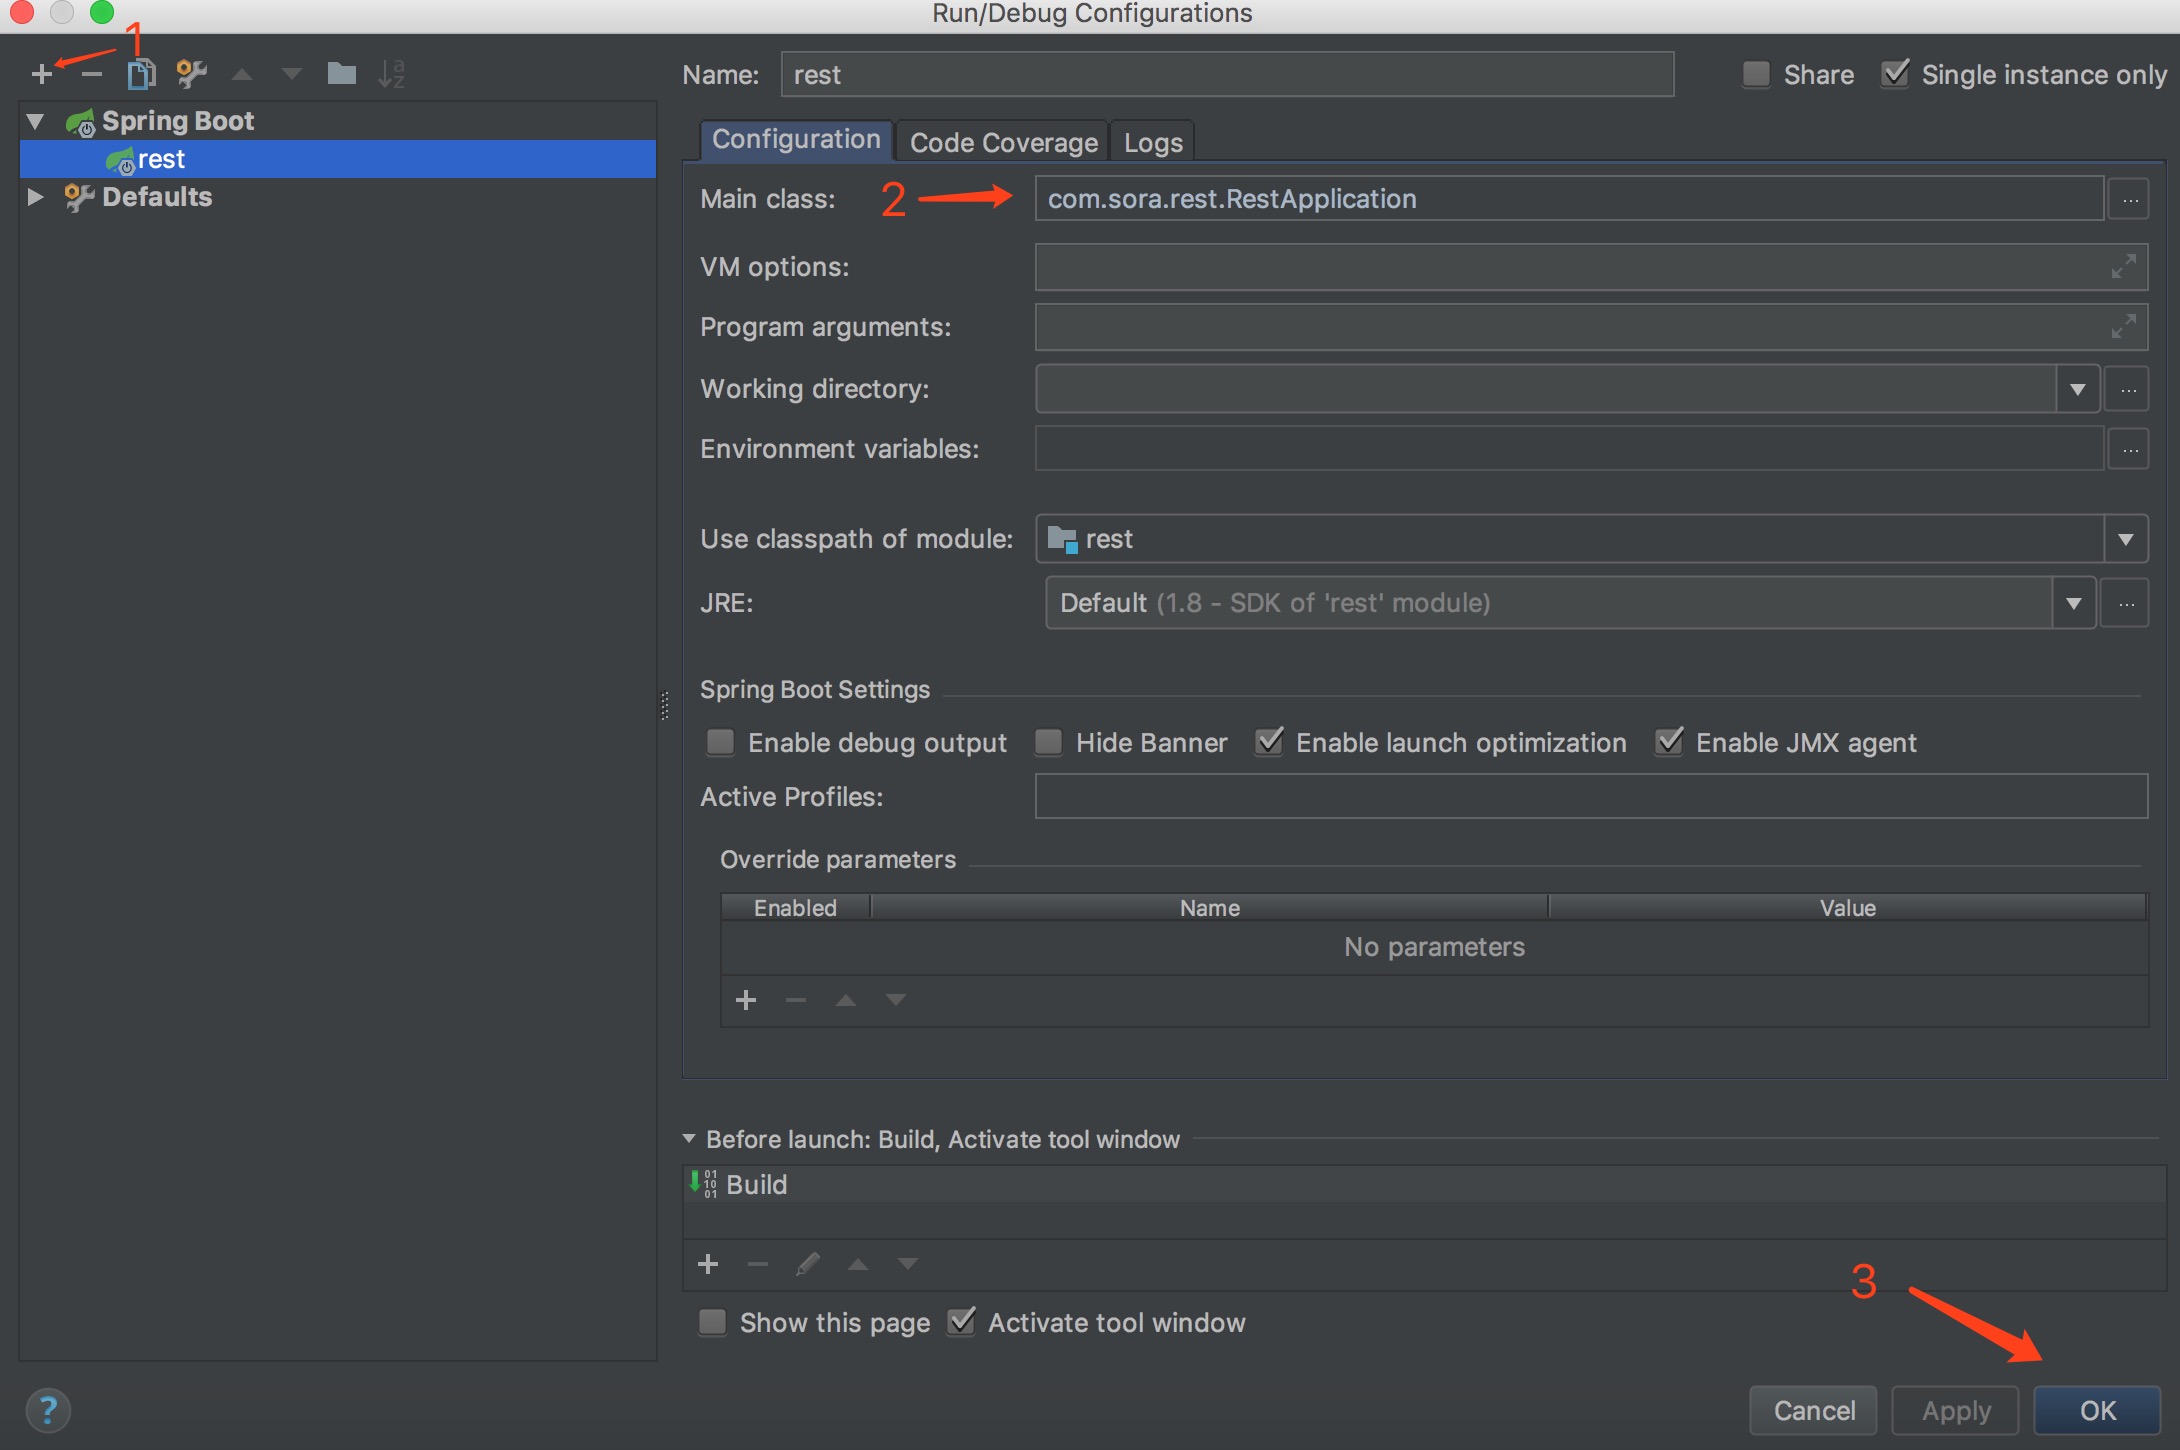2180x1450 pixels.
Task: Click into the Active Profiles field
Action: 1590,797
